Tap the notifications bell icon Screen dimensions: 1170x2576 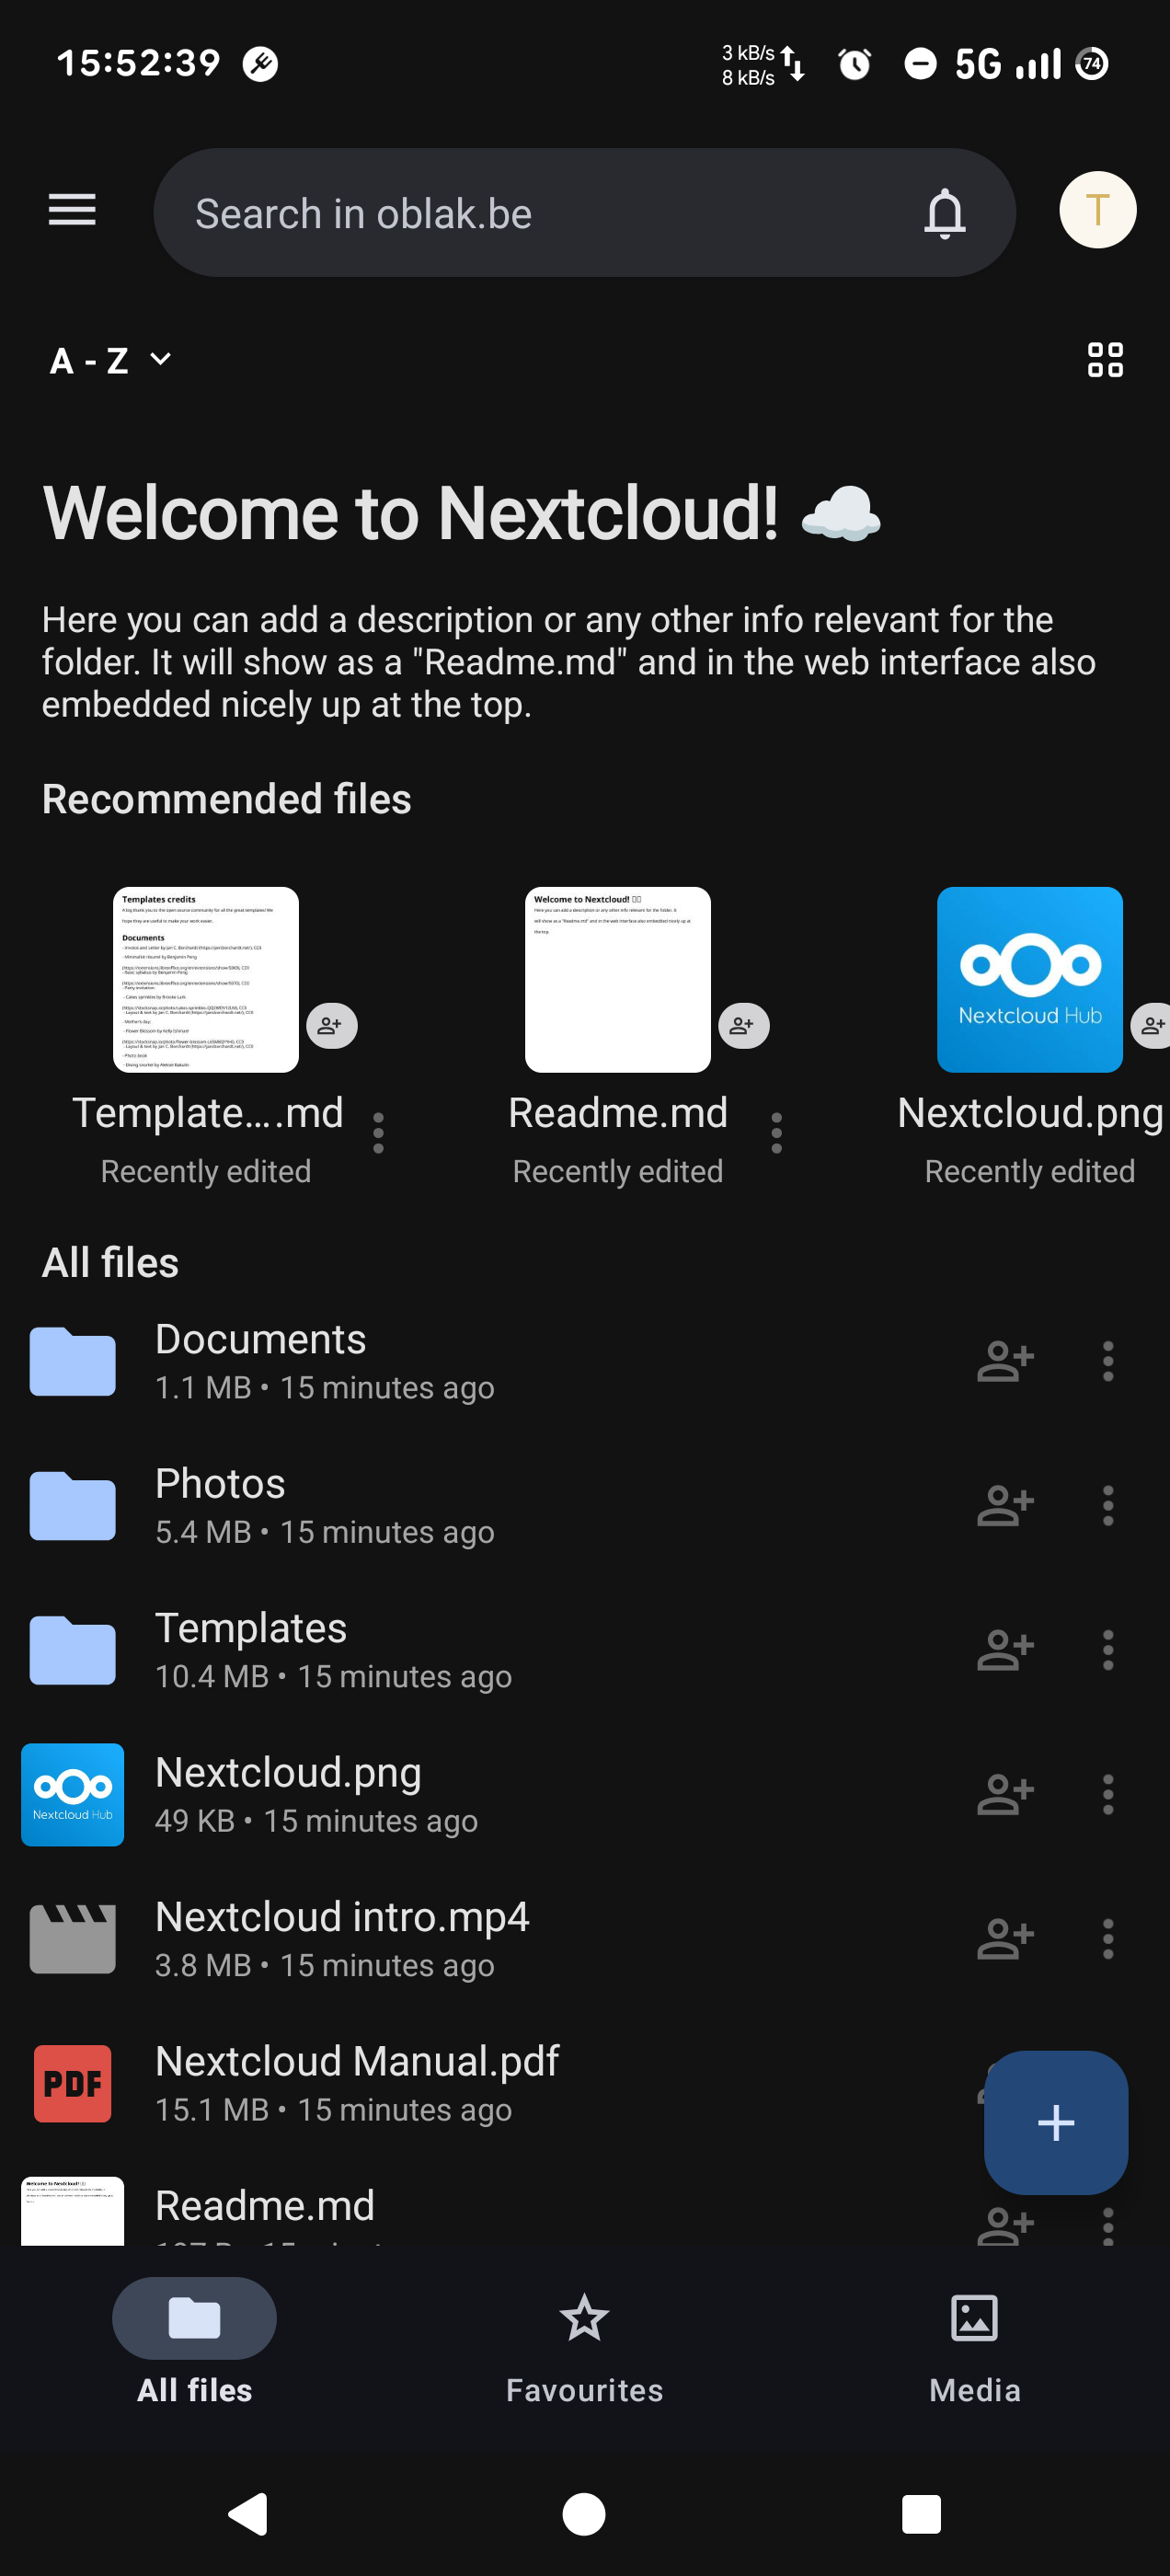point(944,213)
